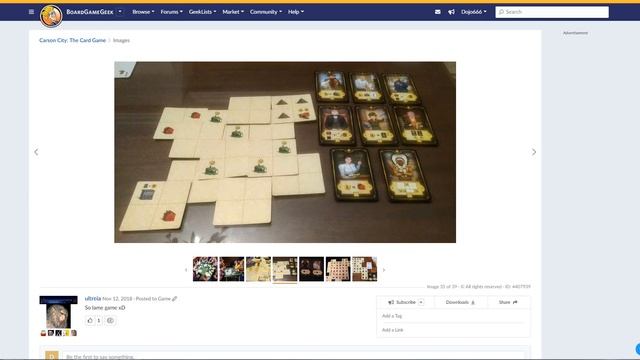Click the 'So lame game xD' caption text
The width and height of the screenshot is (640, 360).
click(x=105, y=308)
